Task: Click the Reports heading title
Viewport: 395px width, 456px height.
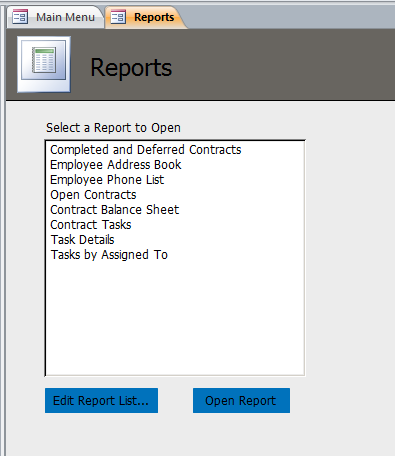Action: (131, 68)
